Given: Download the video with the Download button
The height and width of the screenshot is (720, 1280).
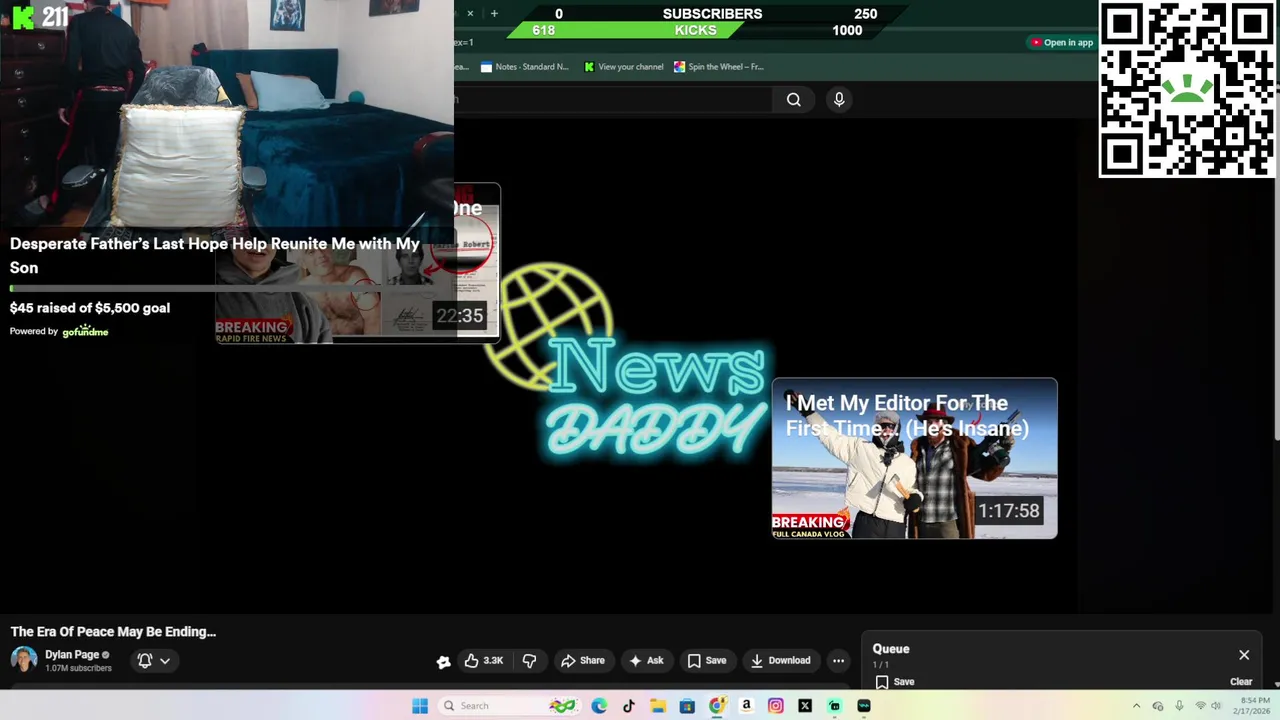Looking at the screenshot, I should [x=780, y=660].
